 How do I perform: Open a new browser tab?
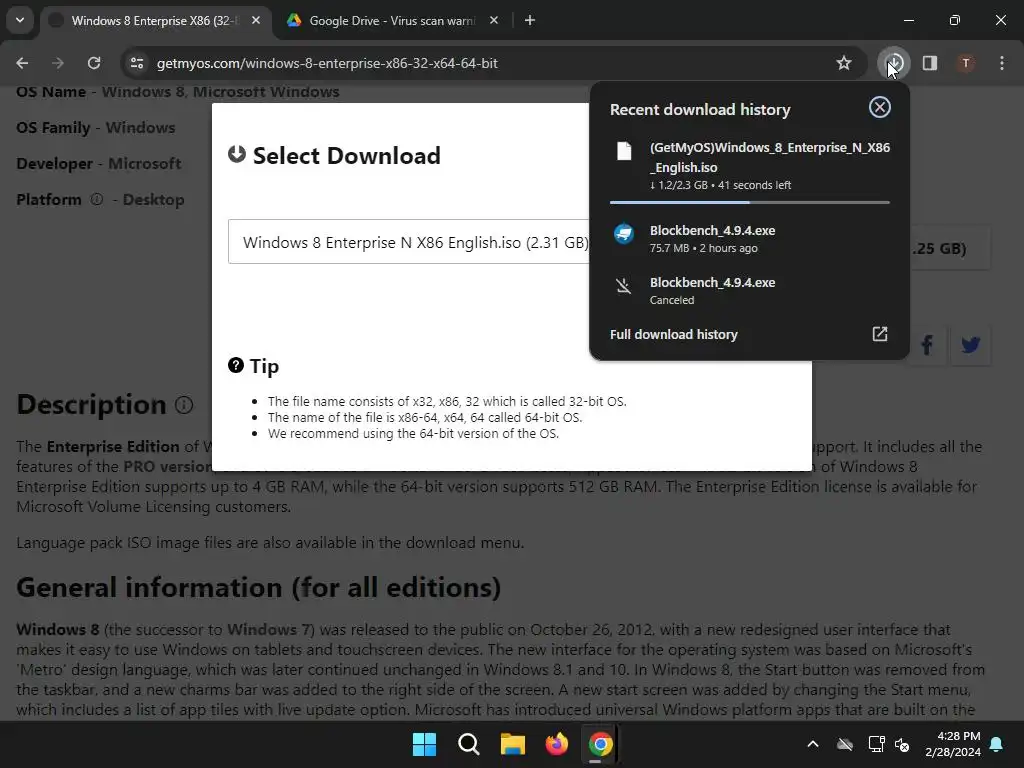[530, 20]
